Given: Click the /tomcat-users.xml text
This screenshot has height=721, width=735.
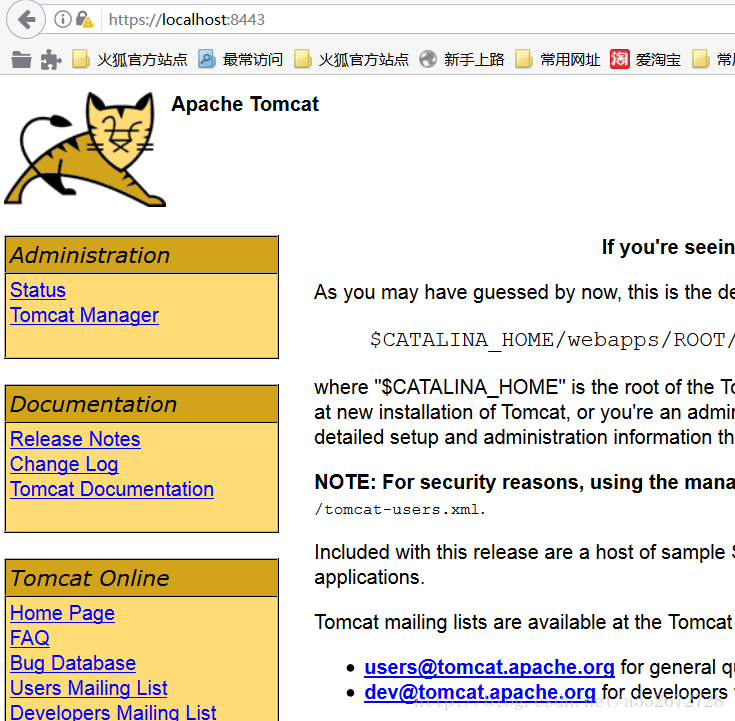Looking at the screenshot, I should point(400,510).
